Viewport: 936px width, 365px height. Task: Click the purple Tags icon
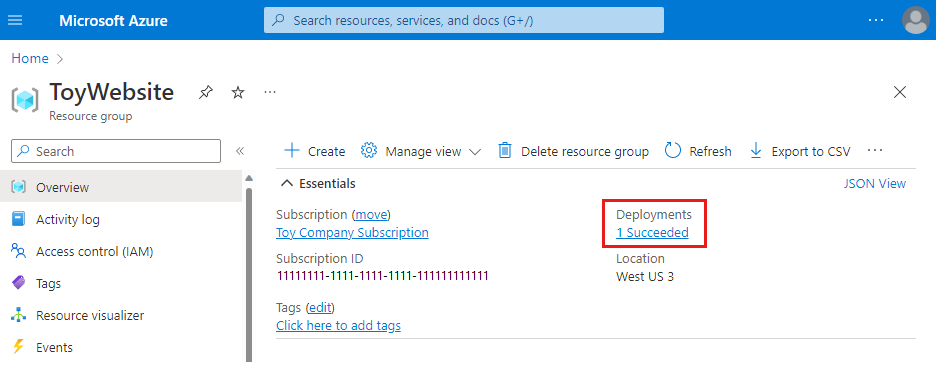click(19, 283)
